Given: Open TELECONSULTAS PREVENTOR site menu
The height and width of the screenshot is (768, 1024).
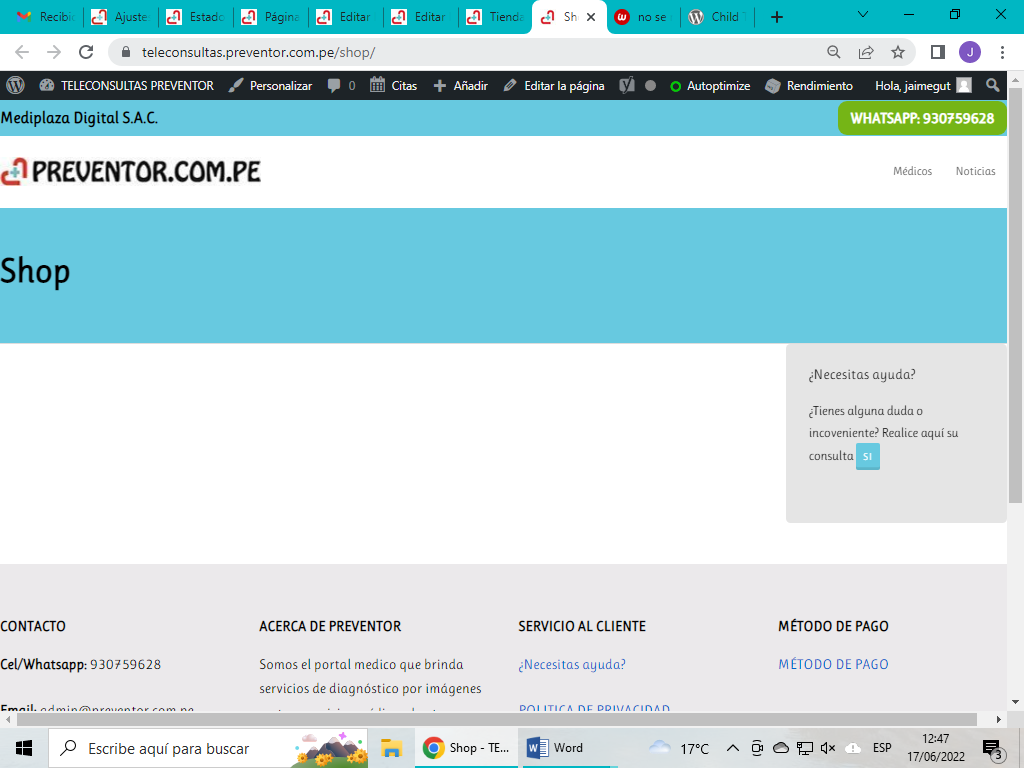Looking at the screenshot, I should 126,86.
